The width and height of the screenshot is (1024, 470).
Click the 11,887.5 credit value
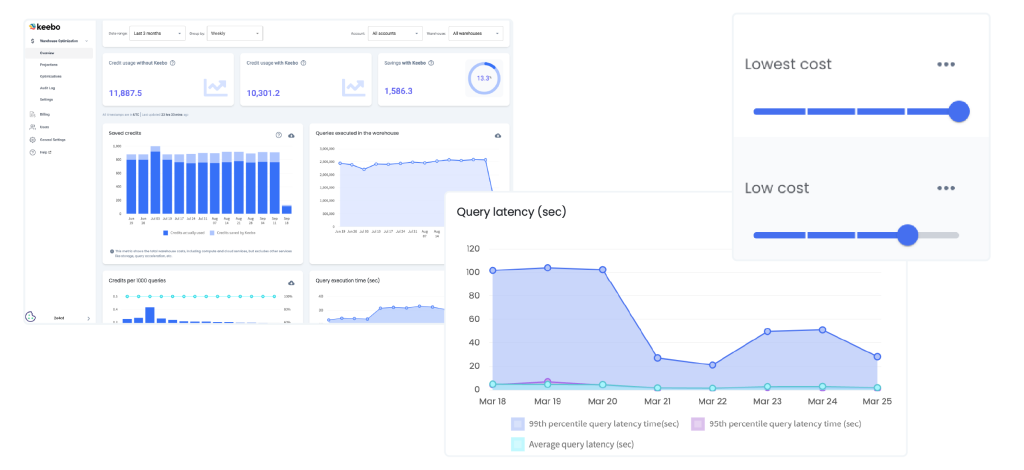tap(125, 93)
